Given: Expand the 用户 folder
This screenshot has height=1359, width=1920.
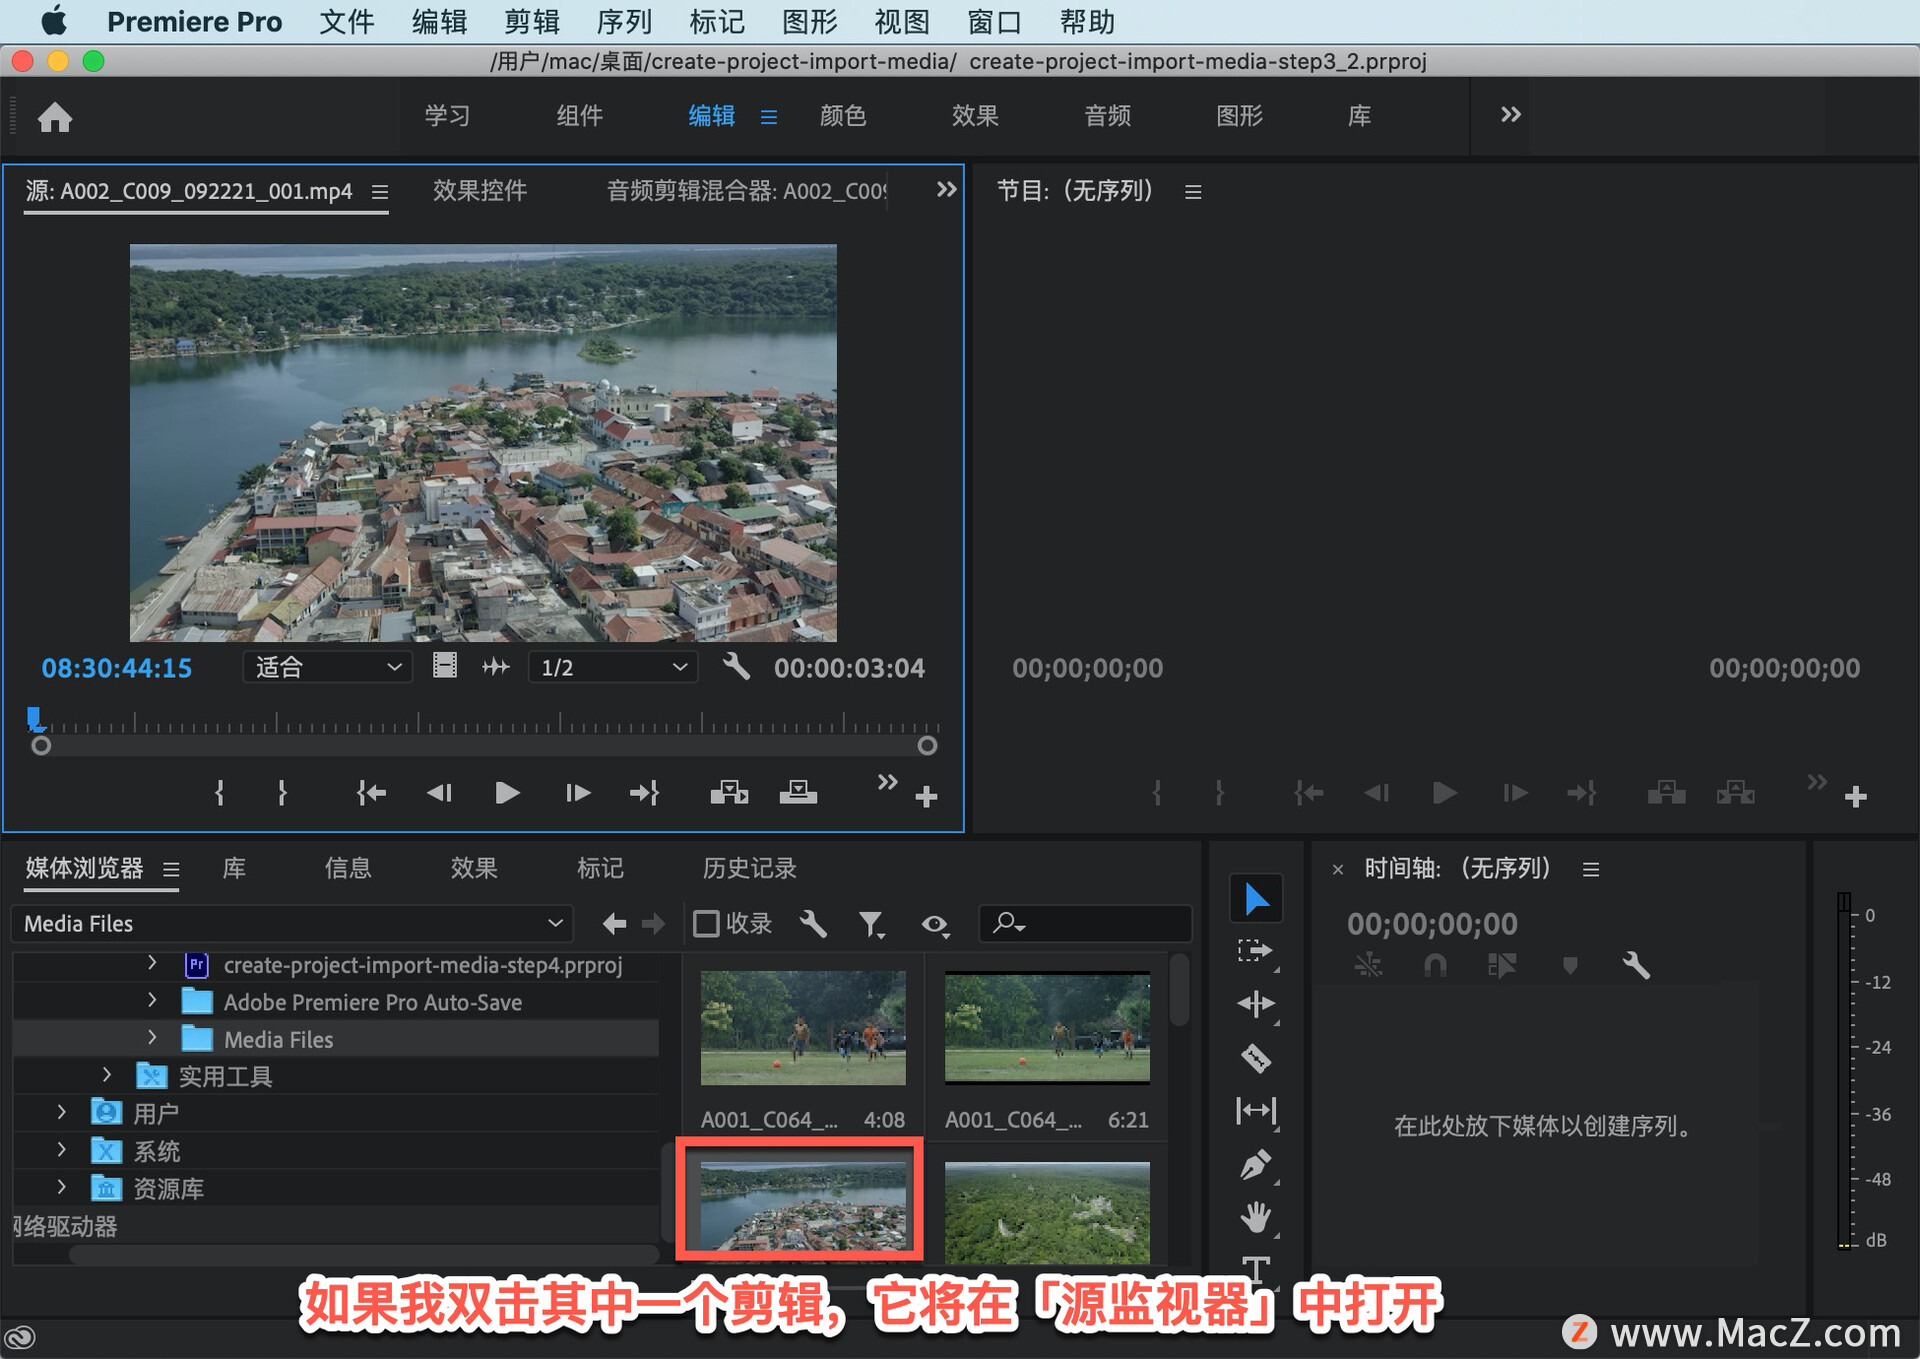Looking at the screenshot, I should [x=62, y=1111].
